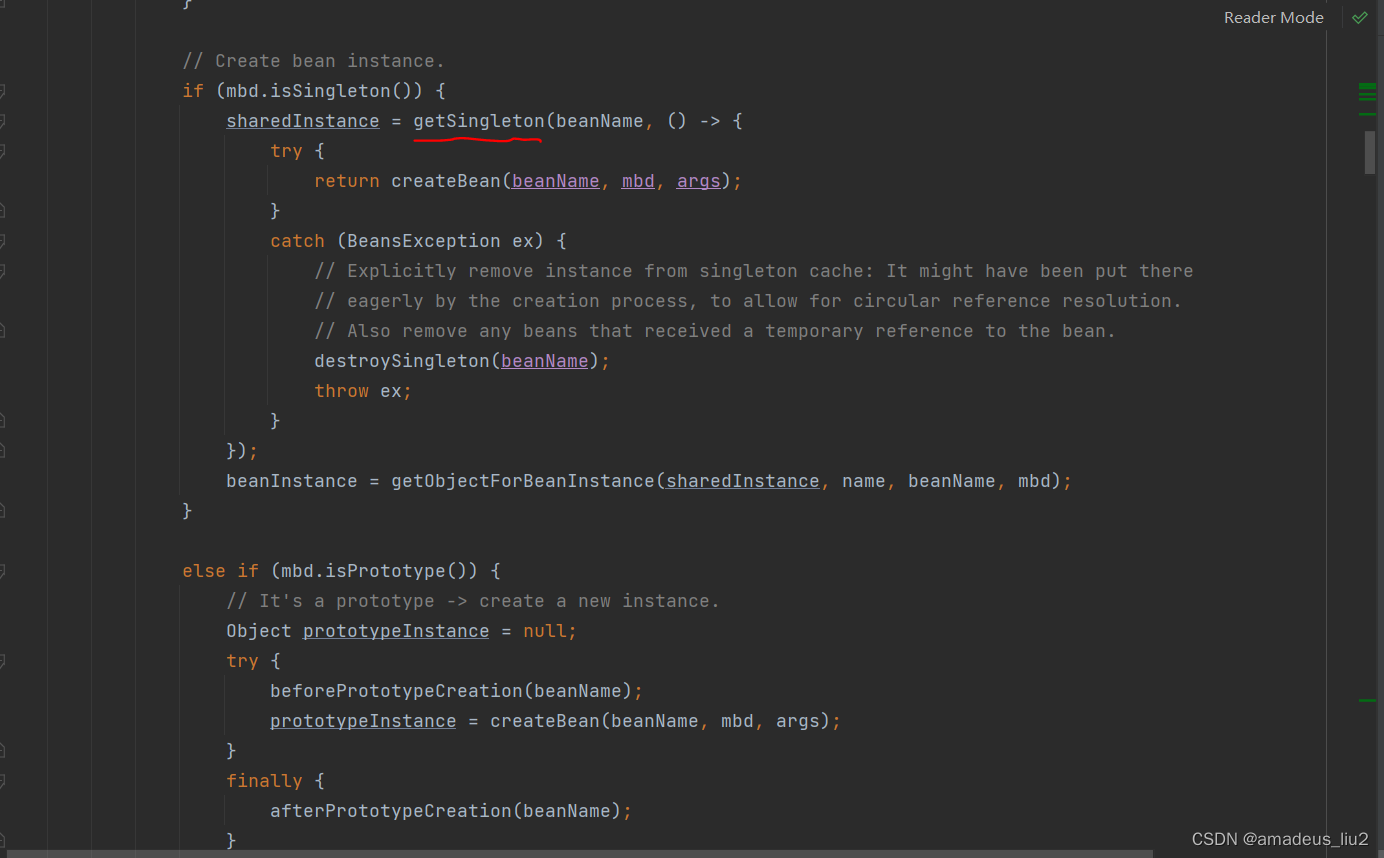The image size is (1384, 858).
Task: Click the underlined 'mbd' on the return line
Action: pyautogui.click(x=638, y=181)
